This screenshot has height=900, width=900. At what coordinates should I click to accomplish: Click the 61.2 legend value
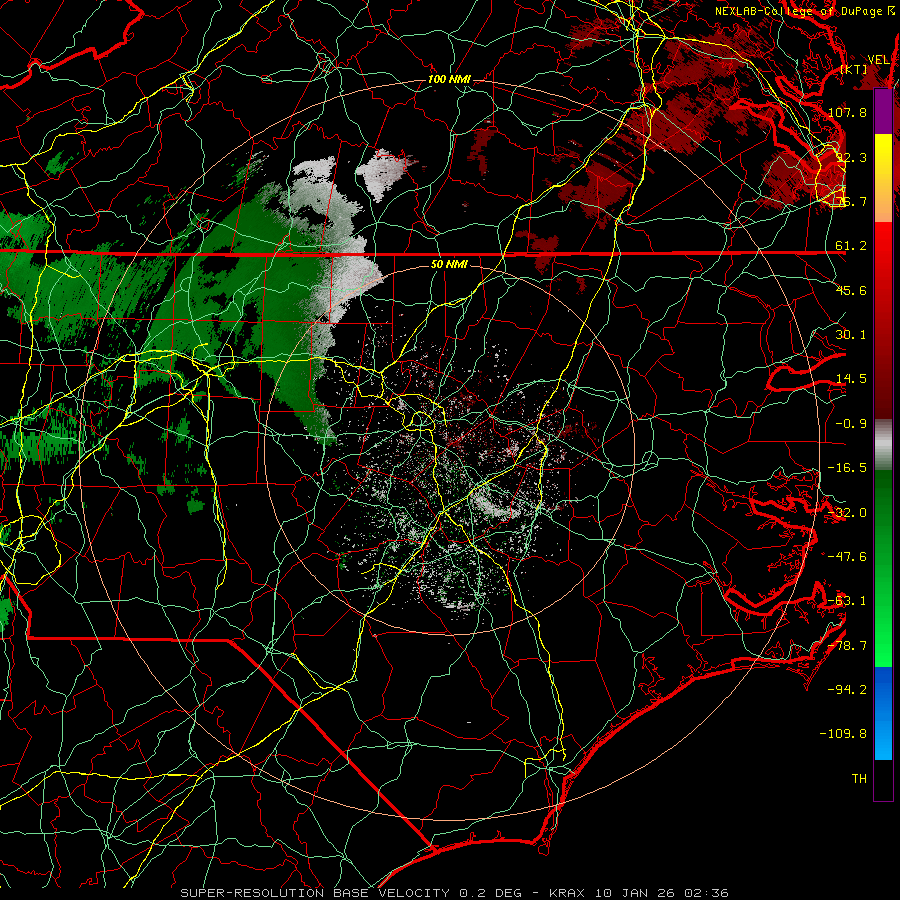[851, 246]
